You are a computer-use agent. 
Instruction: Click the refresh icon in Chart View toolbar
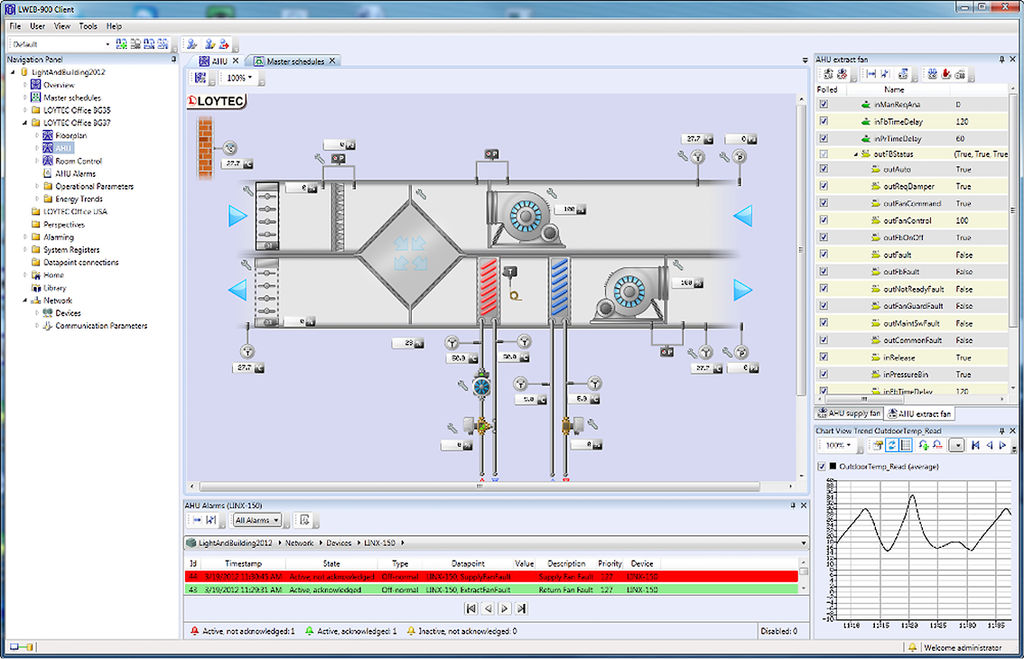coord(891,445)
